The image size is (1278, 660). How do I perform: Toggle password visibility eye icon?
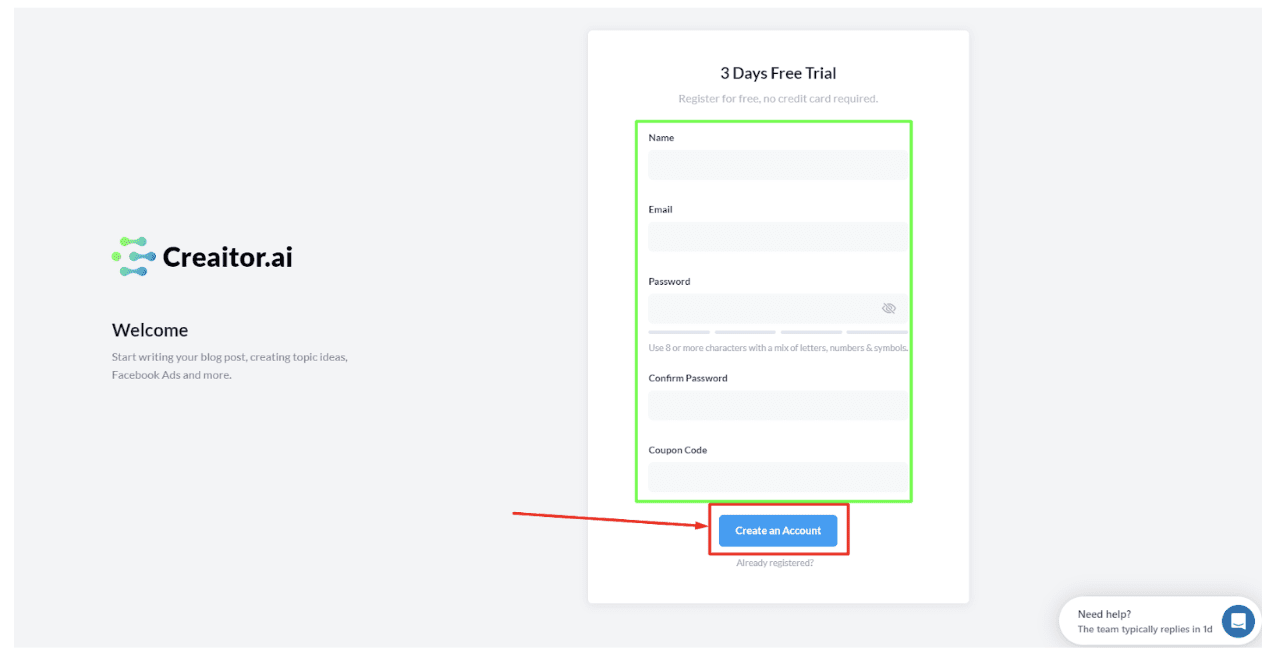pos(888,308)
